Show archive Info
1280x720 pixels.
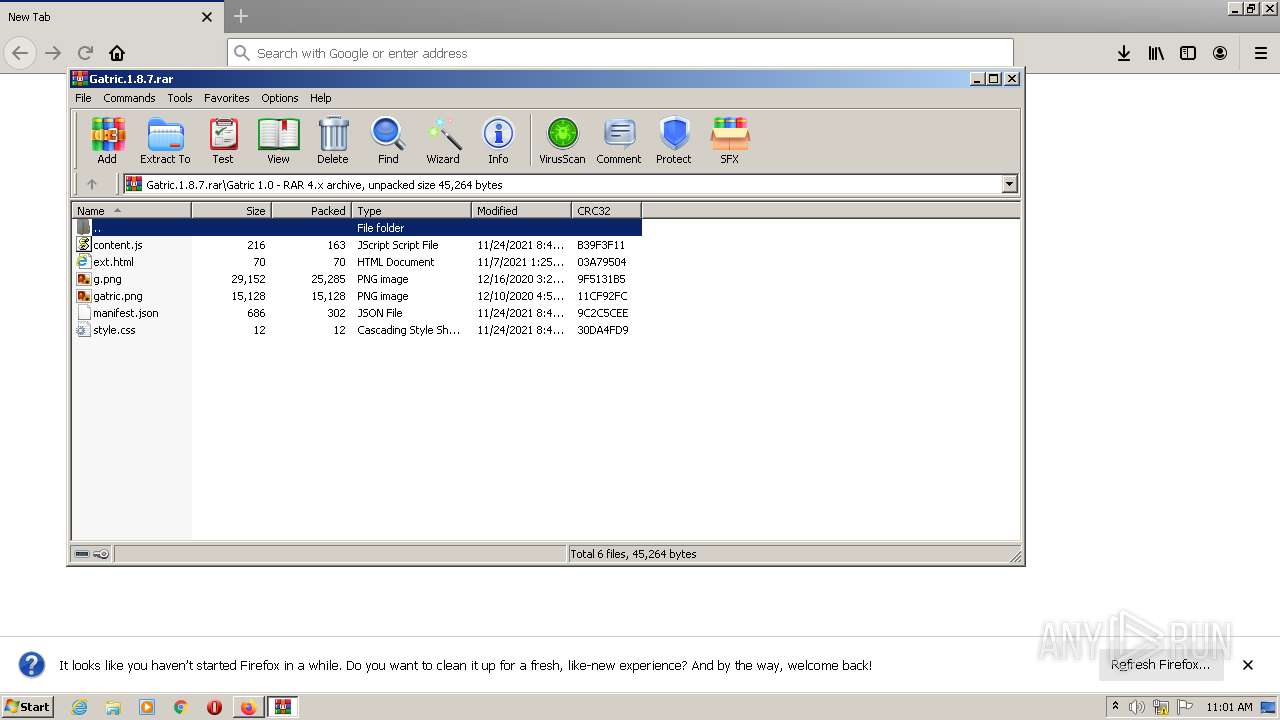(x=498, y=141)
